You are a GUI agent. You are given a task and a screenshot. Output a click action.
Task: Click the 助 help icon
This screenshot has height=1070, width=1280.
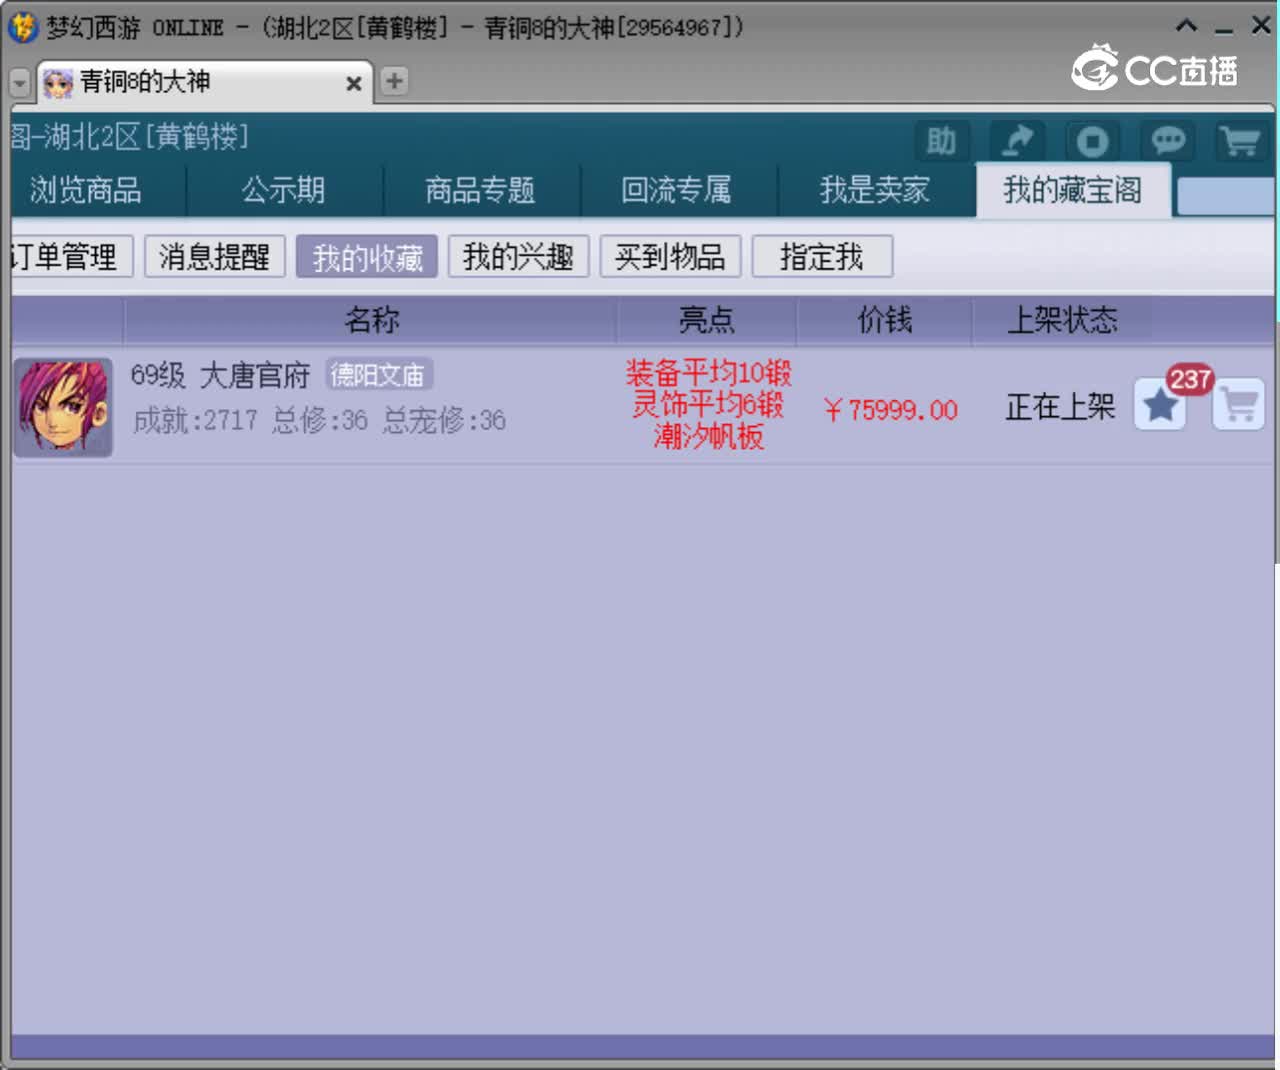point(941,141)
